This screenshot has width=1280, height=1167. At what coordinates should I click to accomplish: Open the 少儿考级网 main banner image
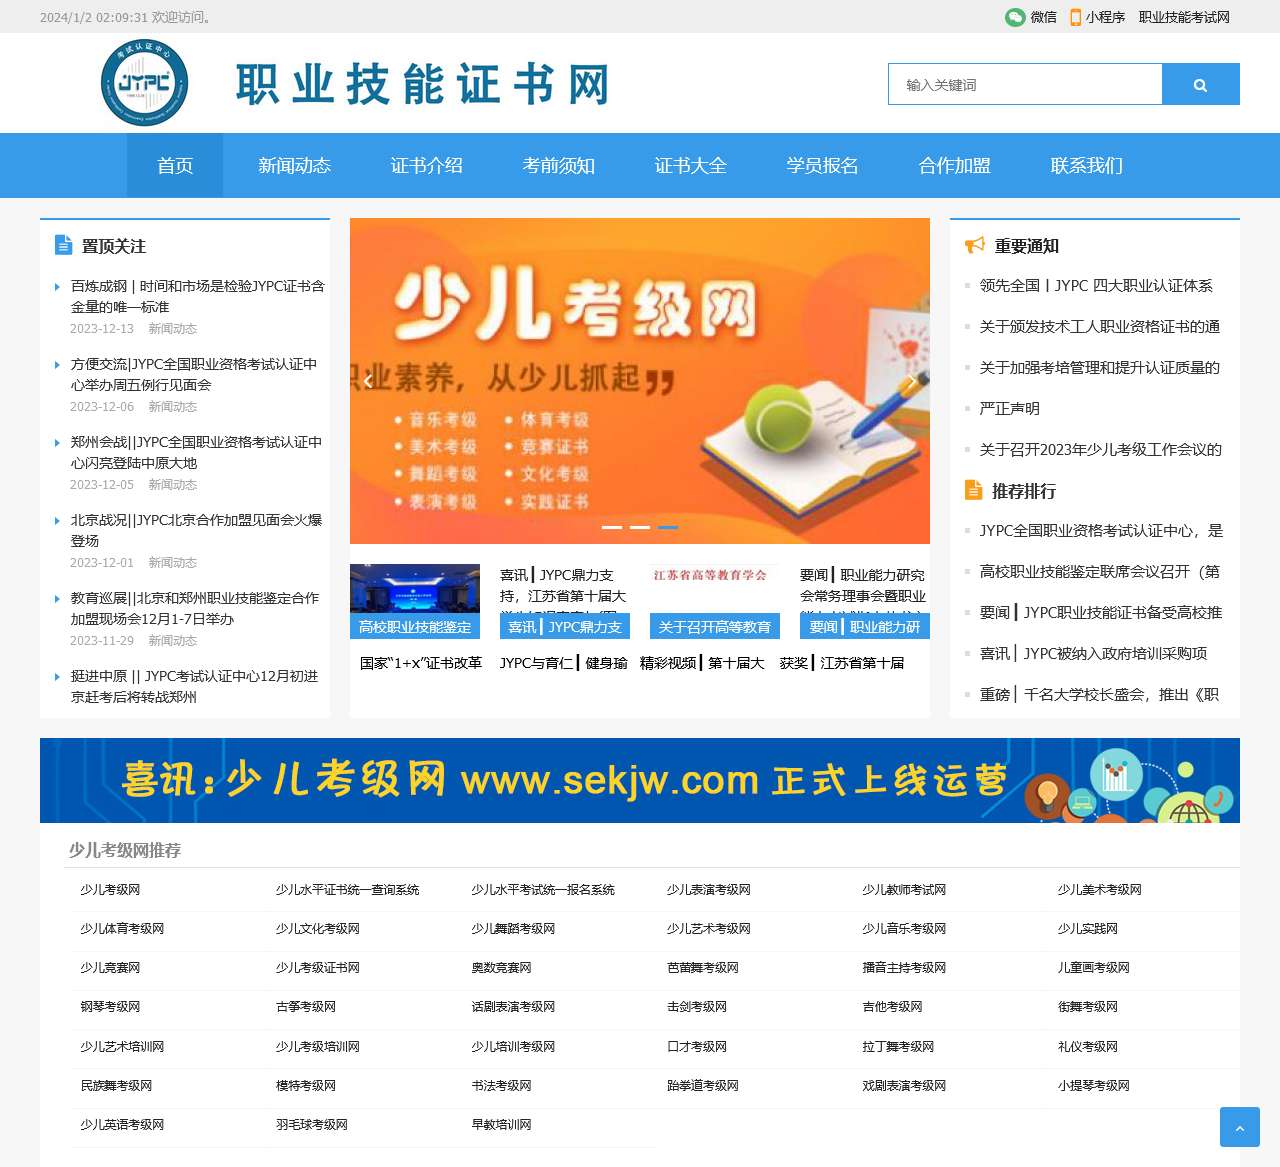point(640,381)
